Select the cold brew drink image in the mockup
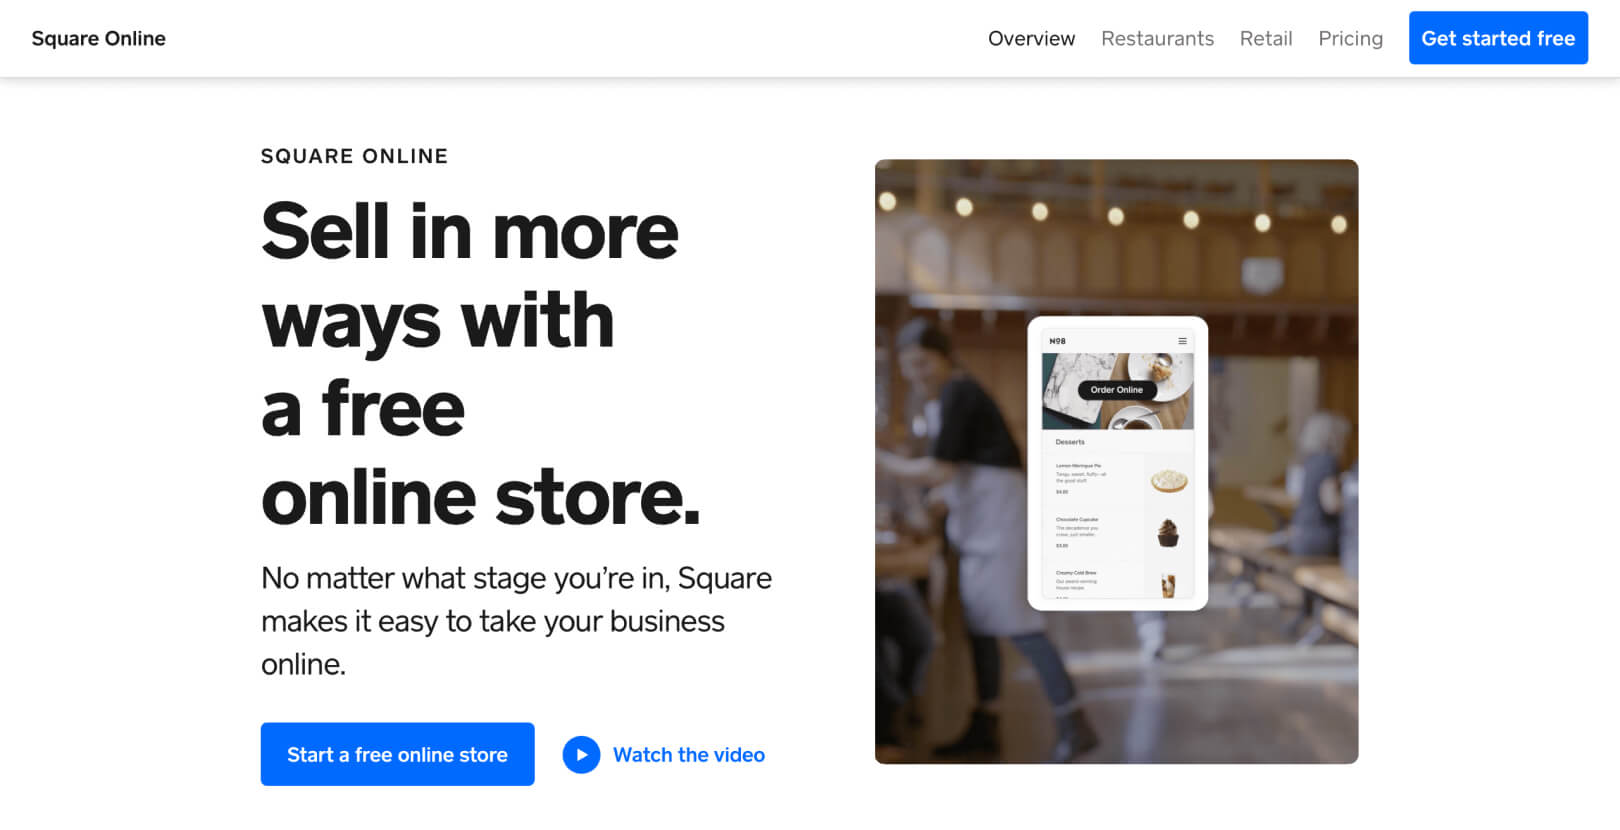This screenshot has height=830, width=1620. [1168, 585]
